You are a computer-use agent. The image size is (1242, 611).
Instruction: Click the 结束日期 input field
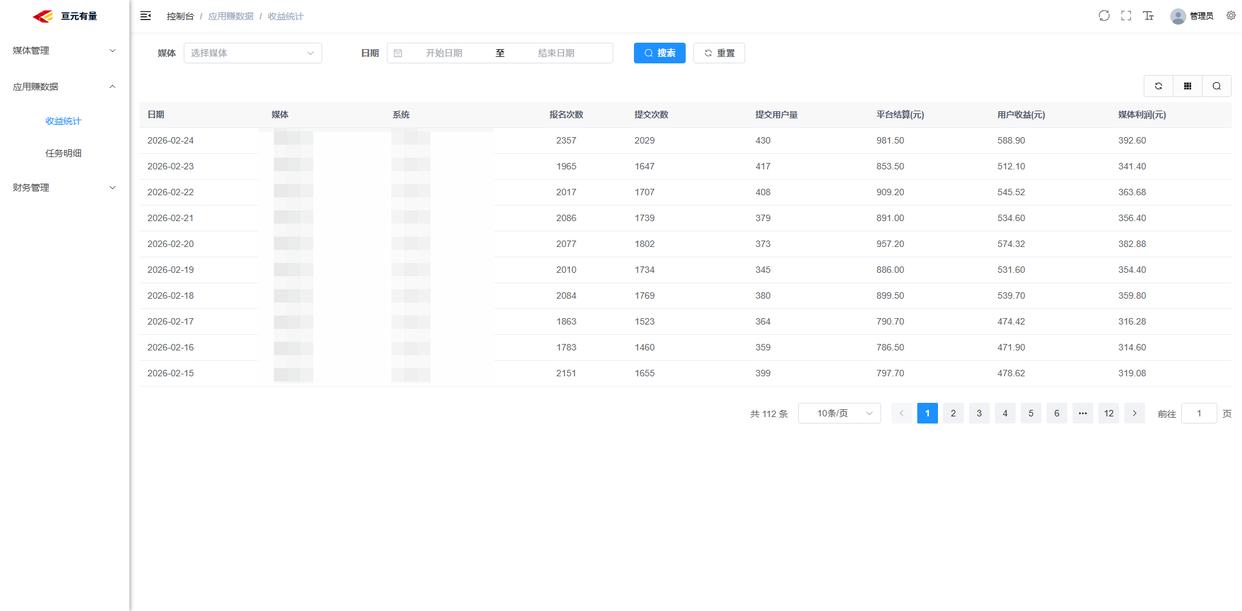click(556, 53)
